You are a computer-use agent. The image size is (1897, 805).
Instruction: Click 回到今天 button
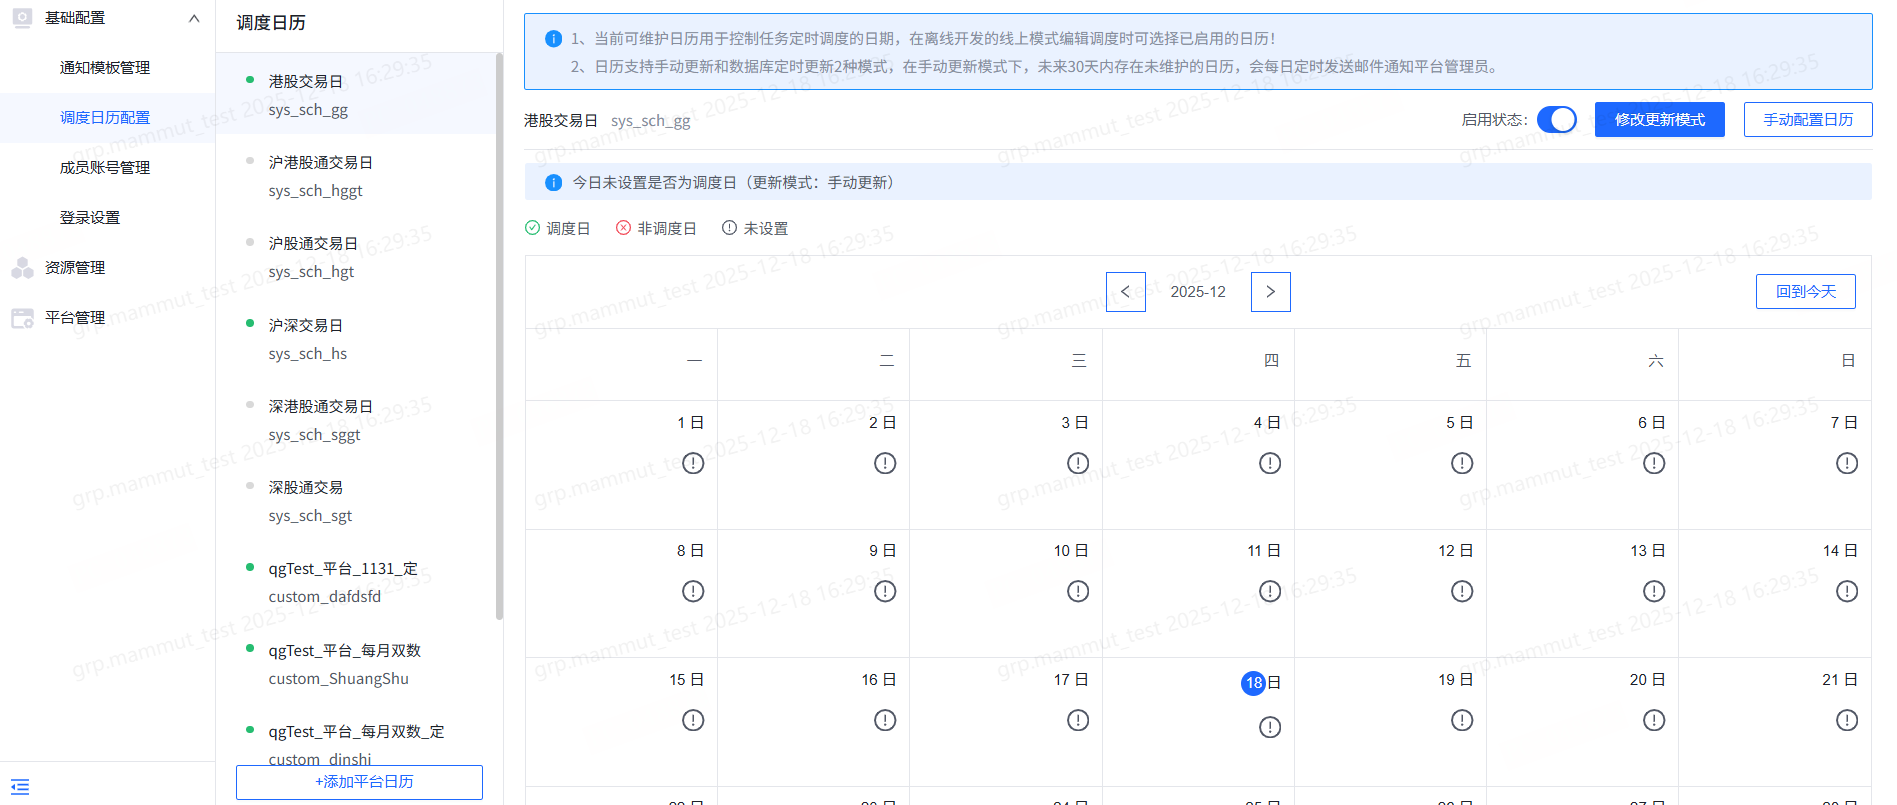1806,292
